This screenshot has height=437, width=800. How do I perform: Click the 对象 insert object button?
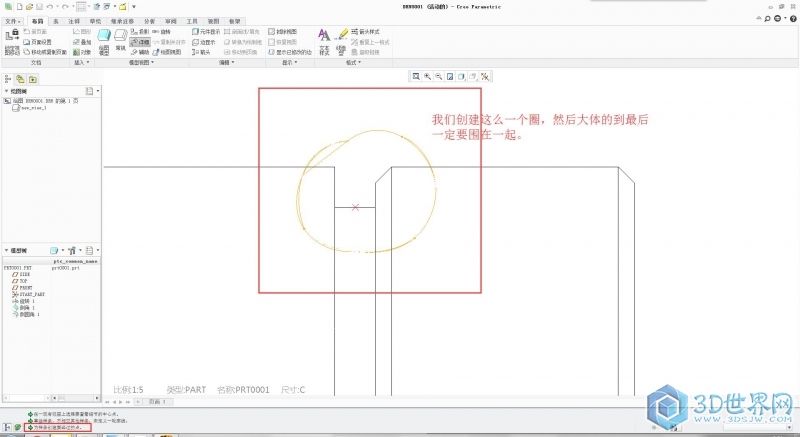click(x=82, y=52)
